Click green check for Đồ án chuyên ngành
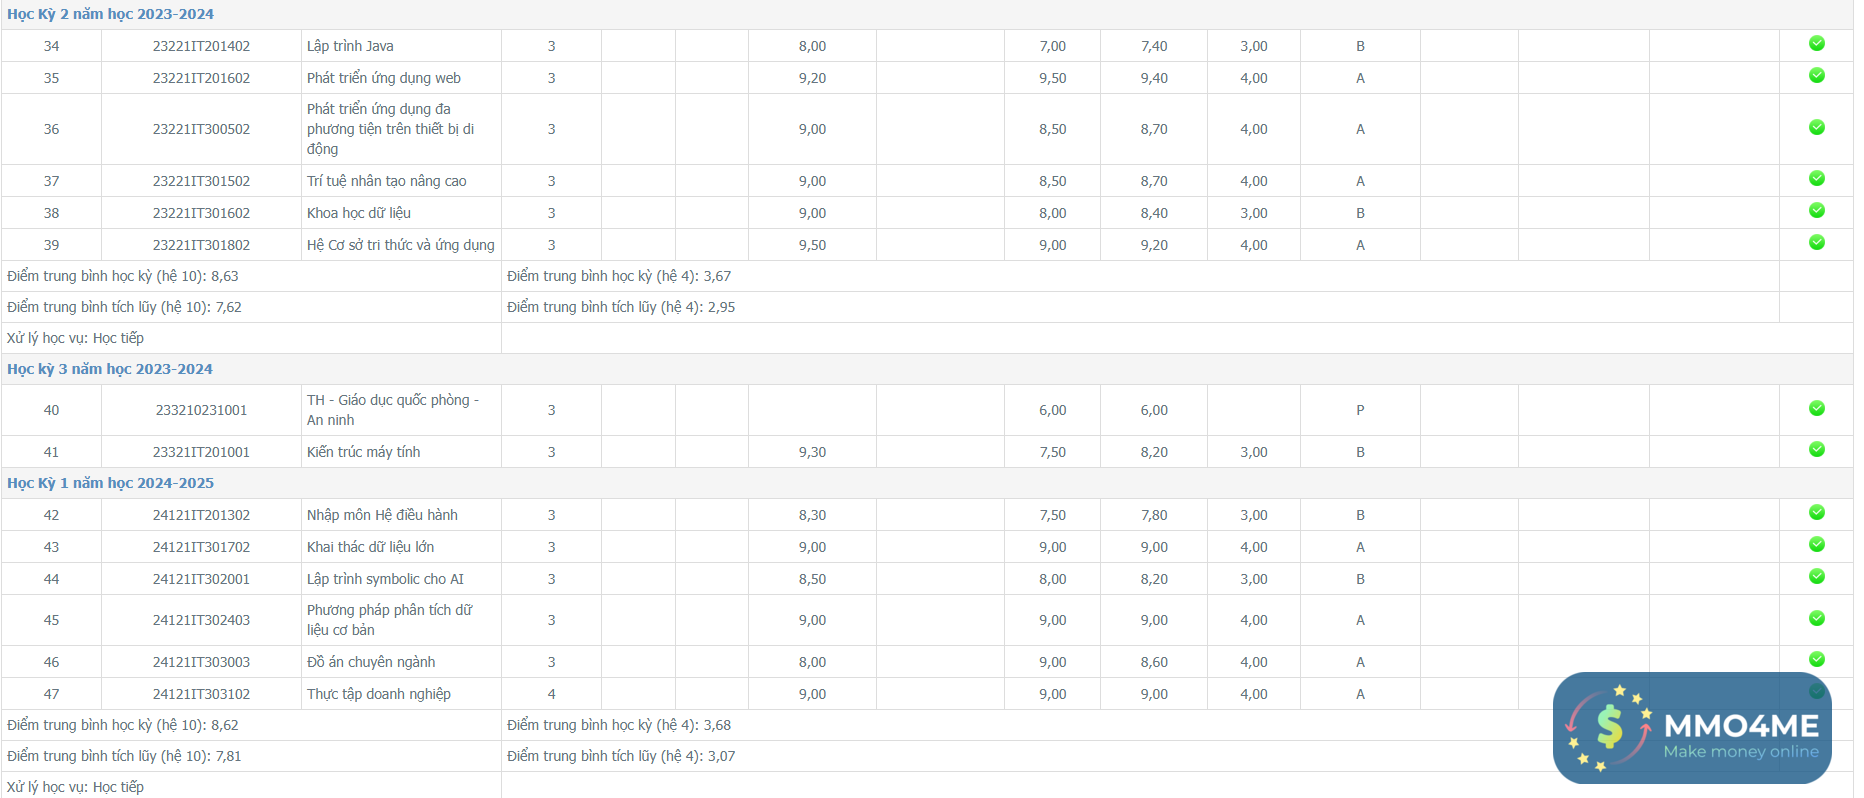Viewport: 1864px width, 798px height. pyautogui.click(x=1816, y=660)
